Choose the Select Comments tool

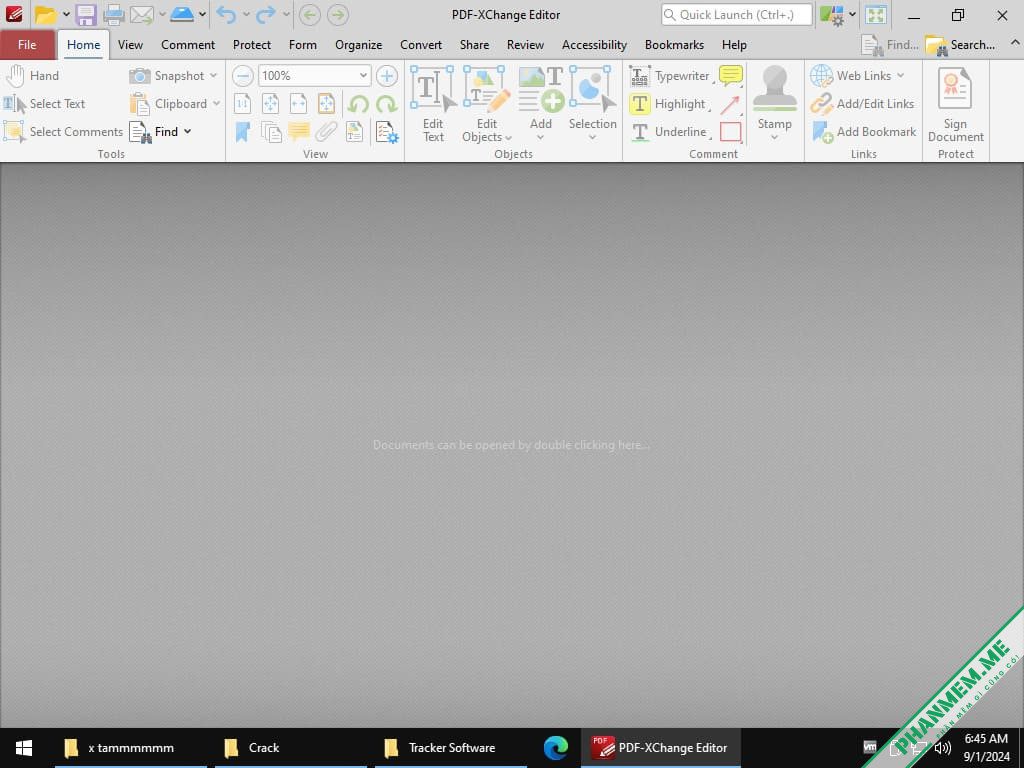click(x=63, y=132)
